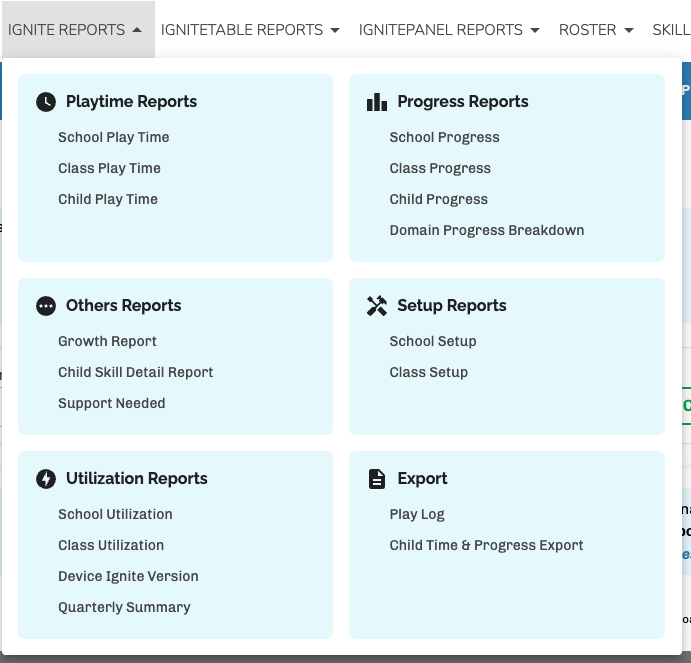The height and width of the screenshot is (663, 691).
Task: Click the tools icon beside Setup Reports
Action: (377, 306)
